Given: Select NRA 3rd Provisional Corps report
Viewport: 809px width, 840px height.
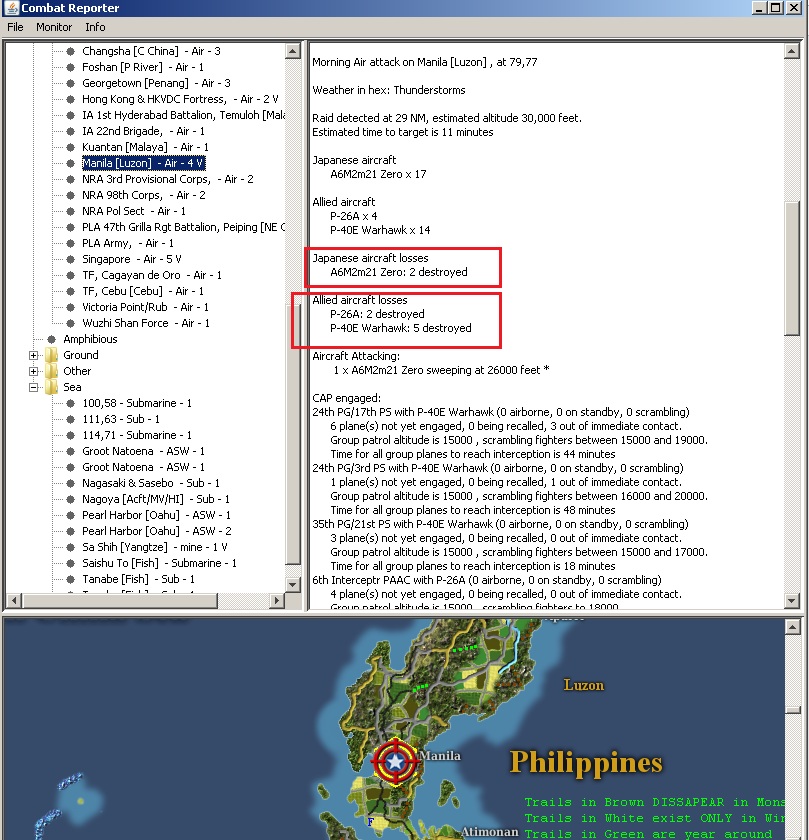Looking at the screenshot, I should pos(168,179).
